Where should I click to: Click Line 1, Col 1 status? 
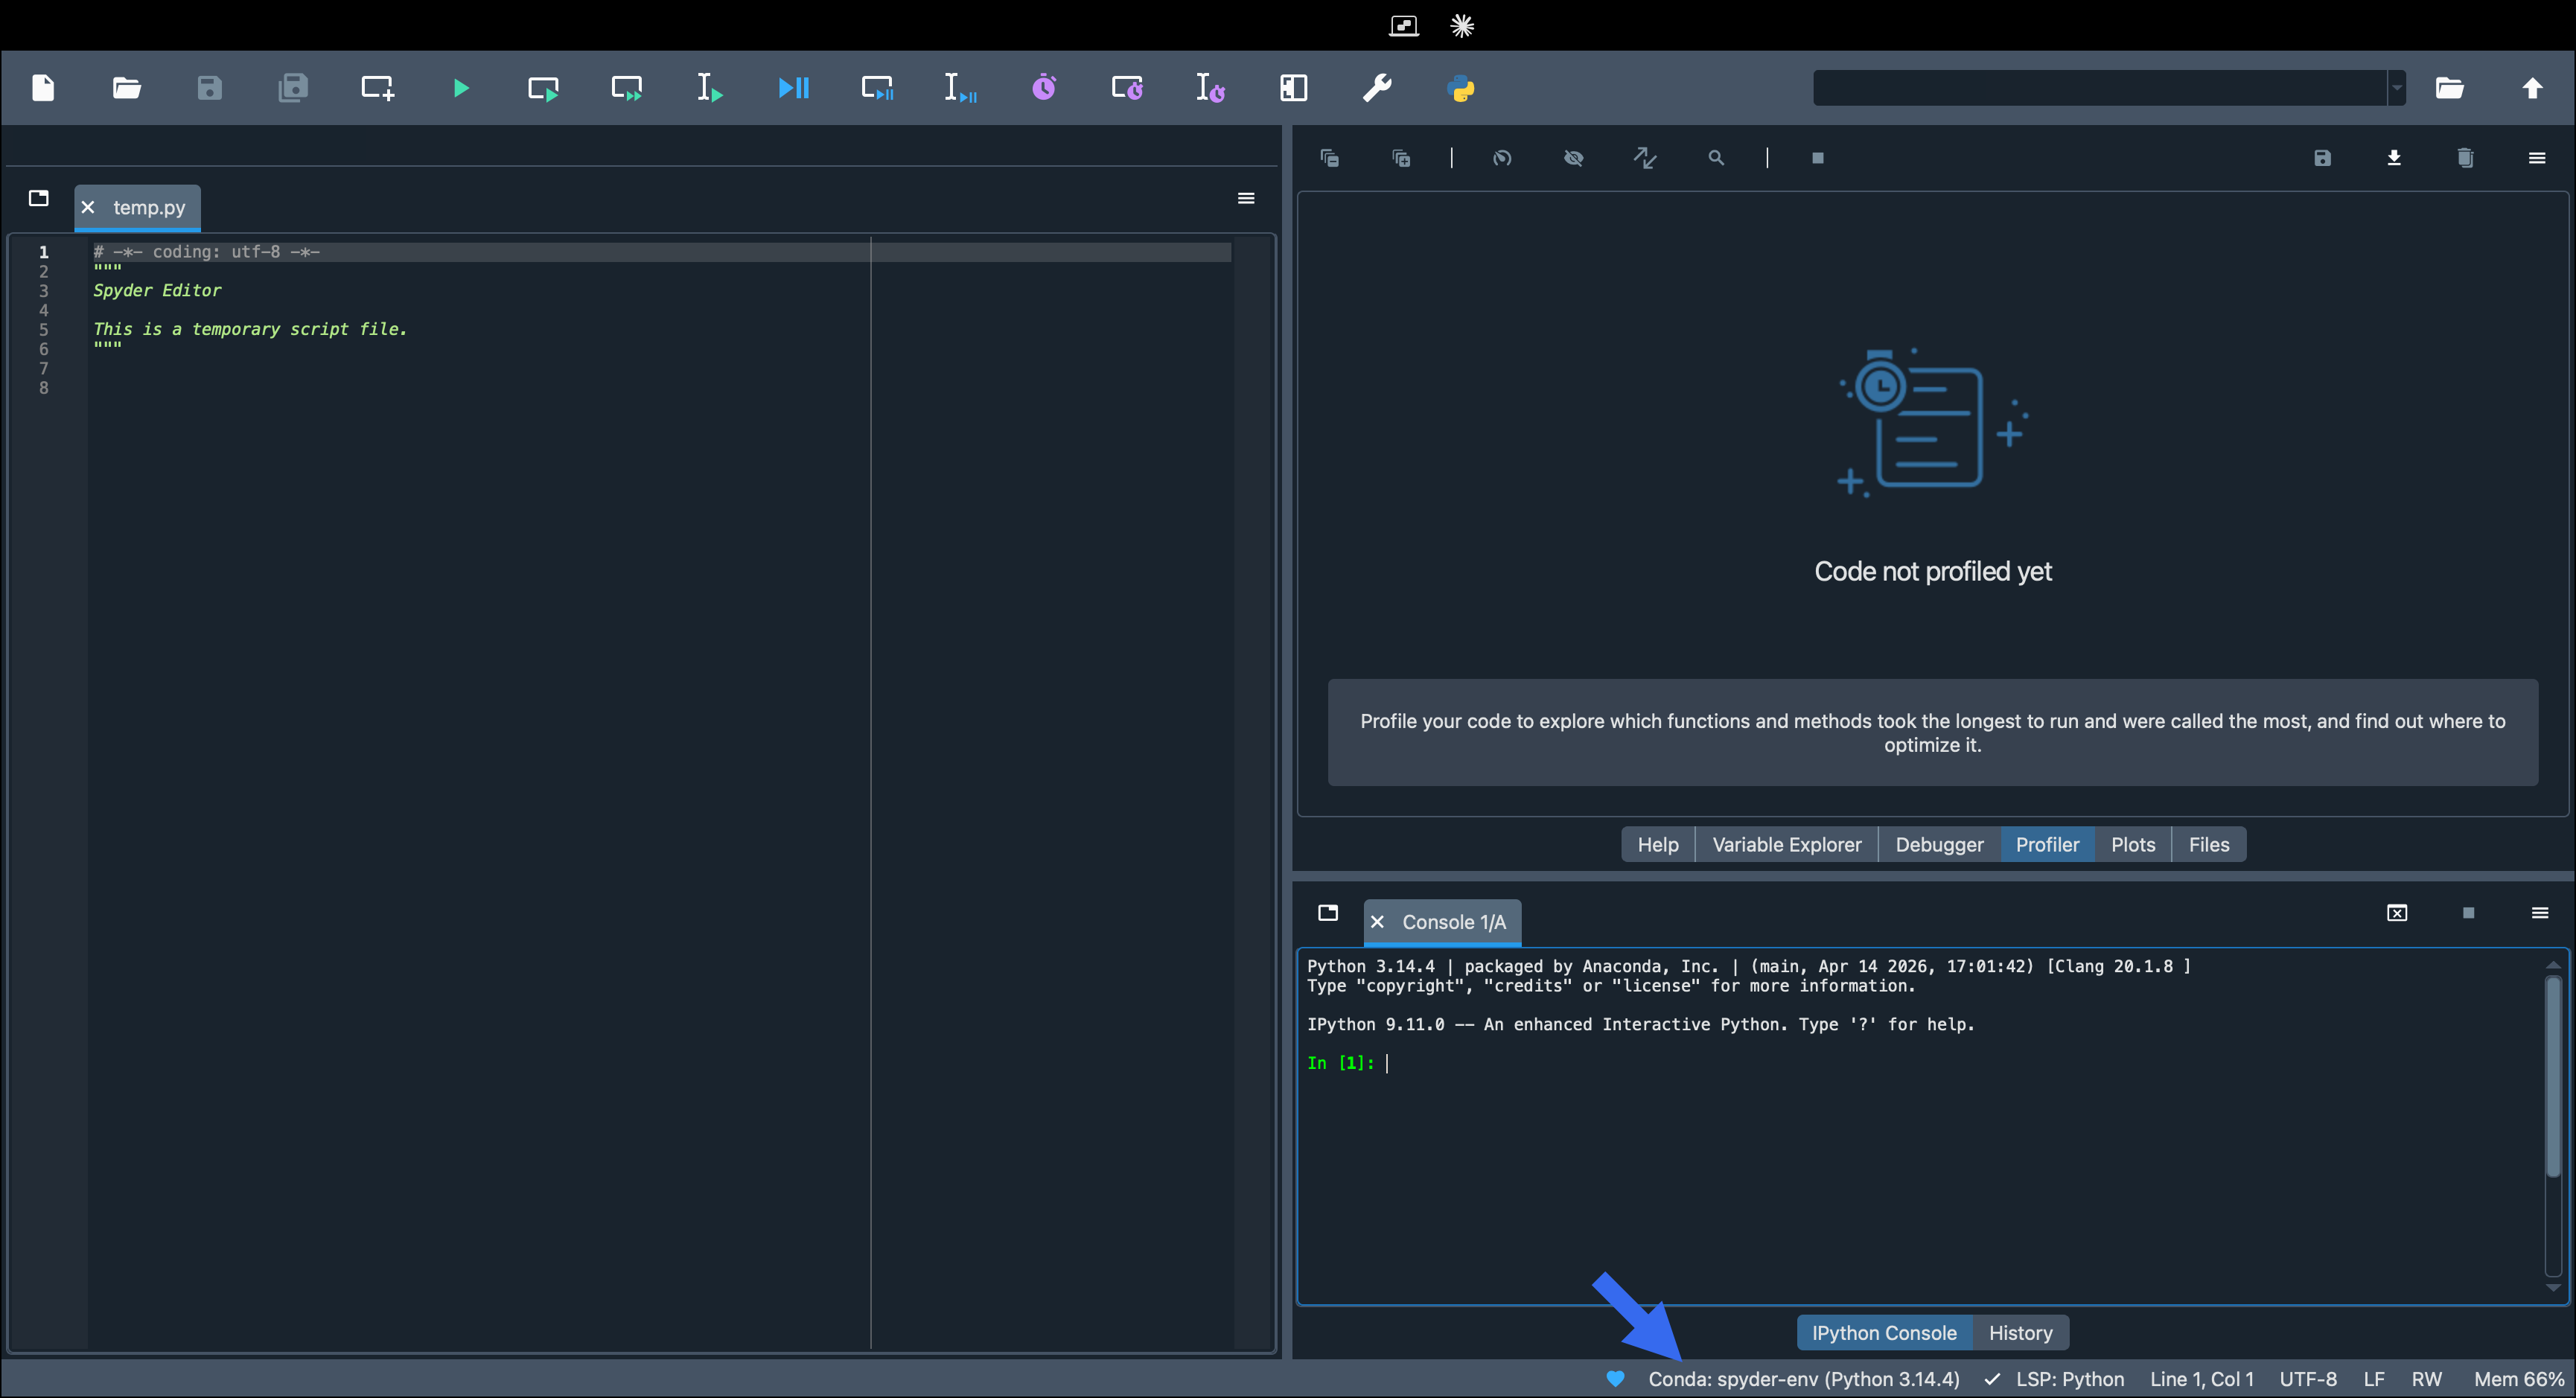coord(2202,1379)
